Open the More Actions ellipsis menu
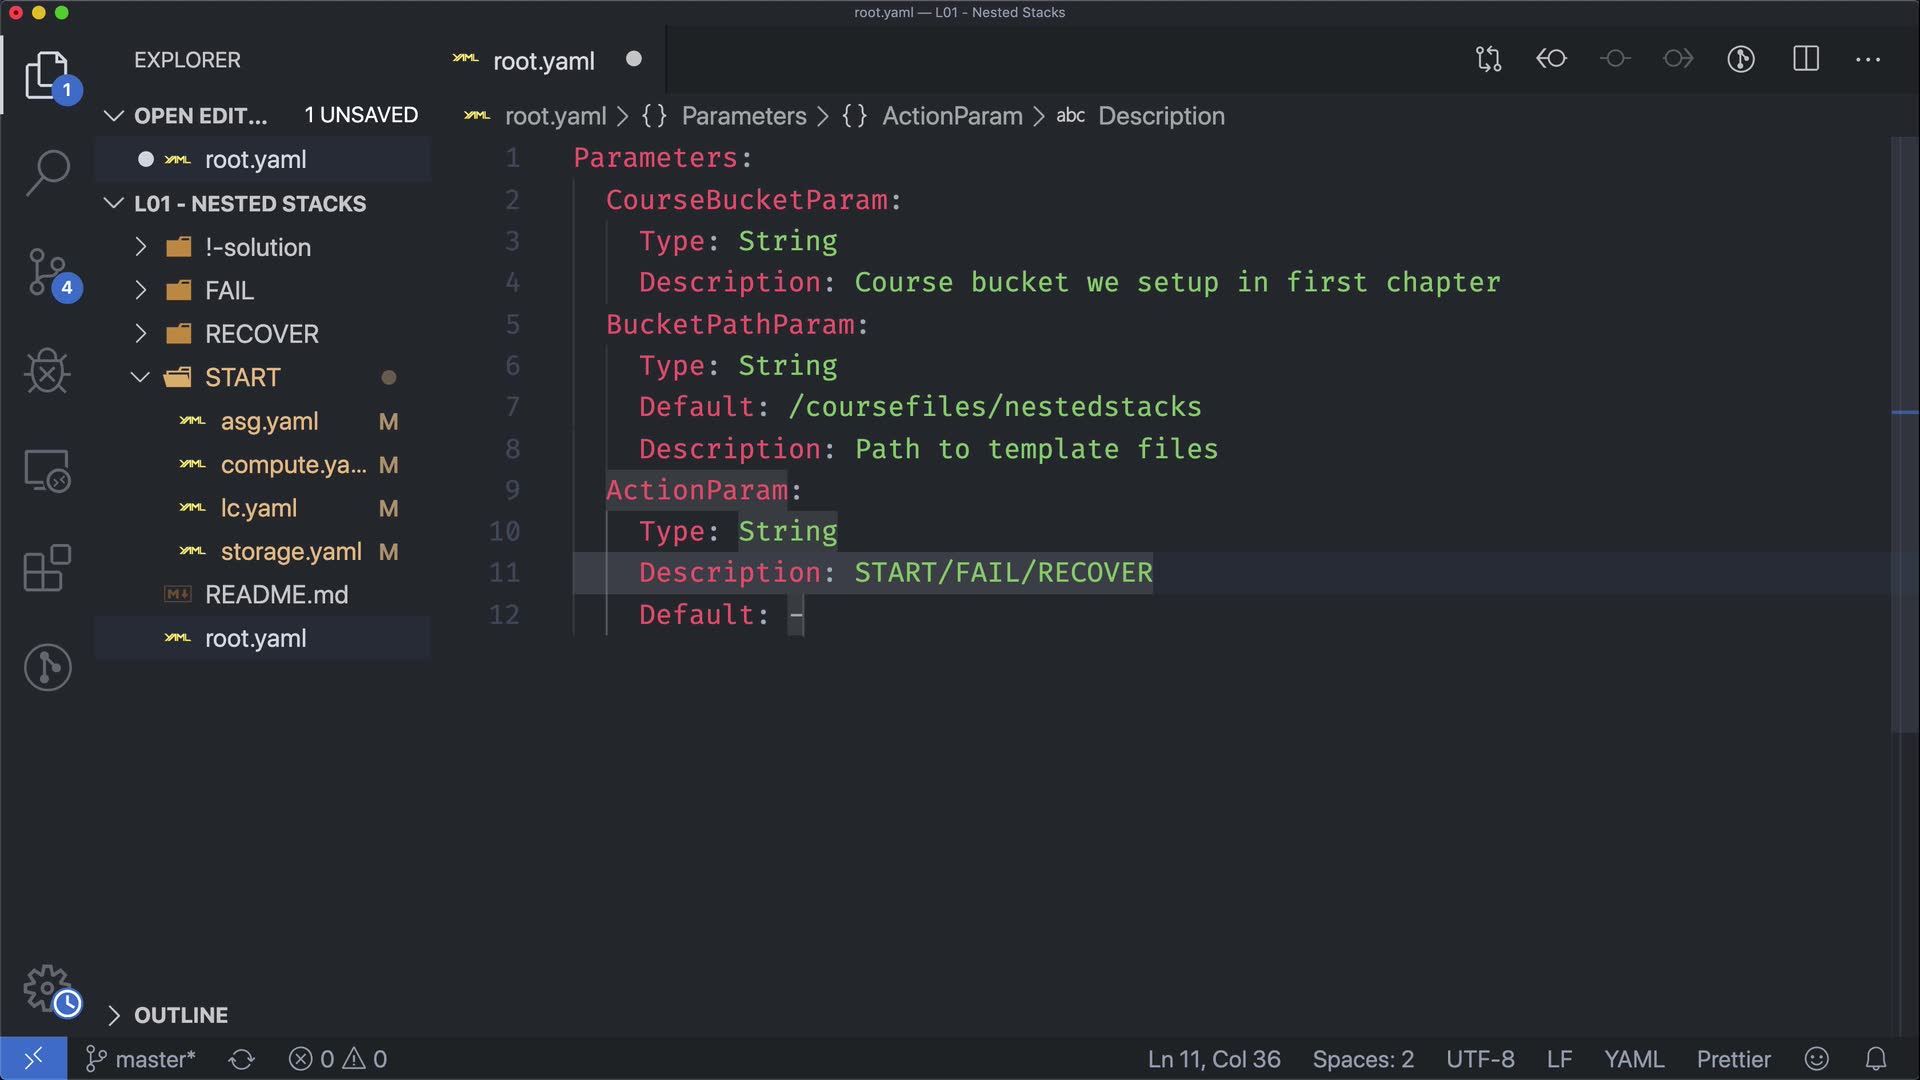Screen dimensions: 1920x1080 click(1868, 59)
